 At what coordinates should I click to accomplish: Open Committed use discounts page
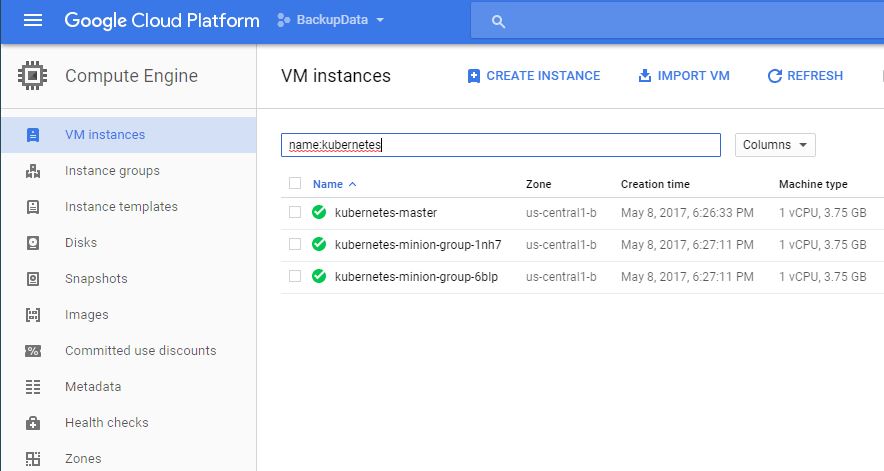point(140,351)
